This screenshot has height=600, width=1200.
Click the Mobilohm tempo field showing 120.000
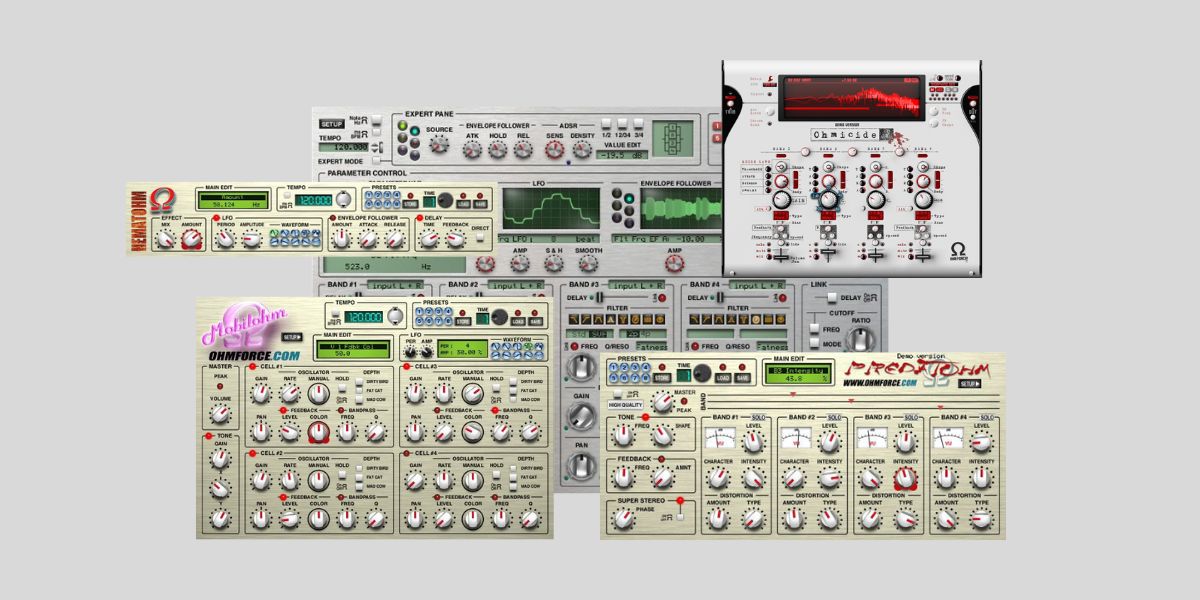click(x=364, y=317)
